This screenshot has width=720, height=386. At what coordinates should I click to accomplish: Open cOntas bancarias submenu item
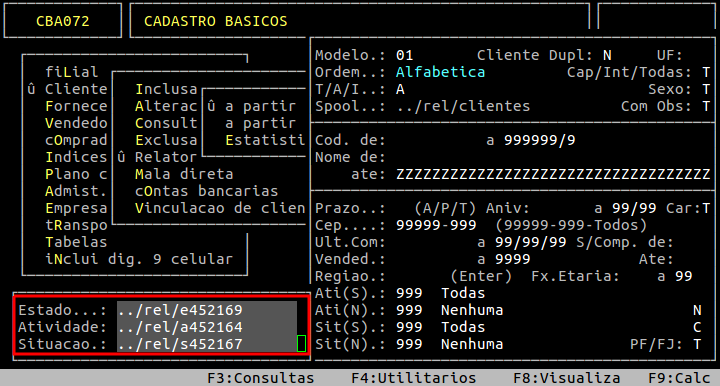[207, 191]
